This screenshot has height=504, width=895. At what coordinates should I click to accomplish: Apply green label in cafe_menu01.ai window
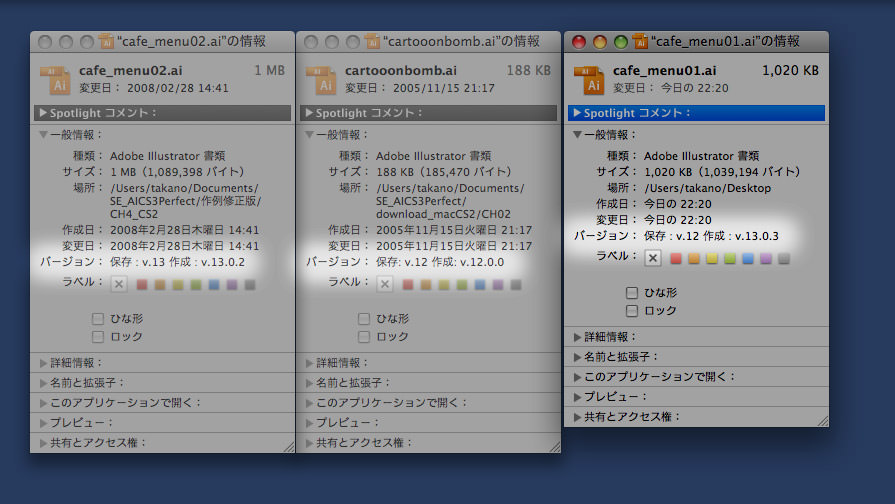(x=729, y=259)
